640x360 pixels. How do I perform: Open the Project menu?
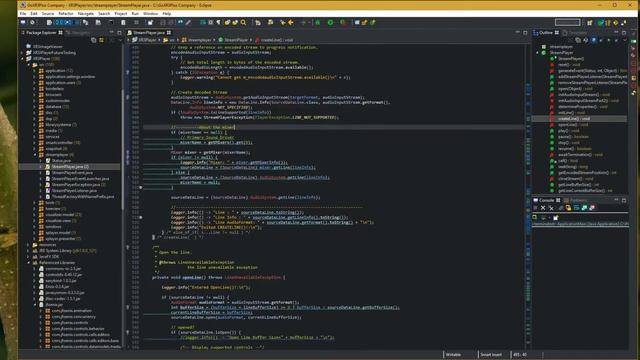(121, 13)
